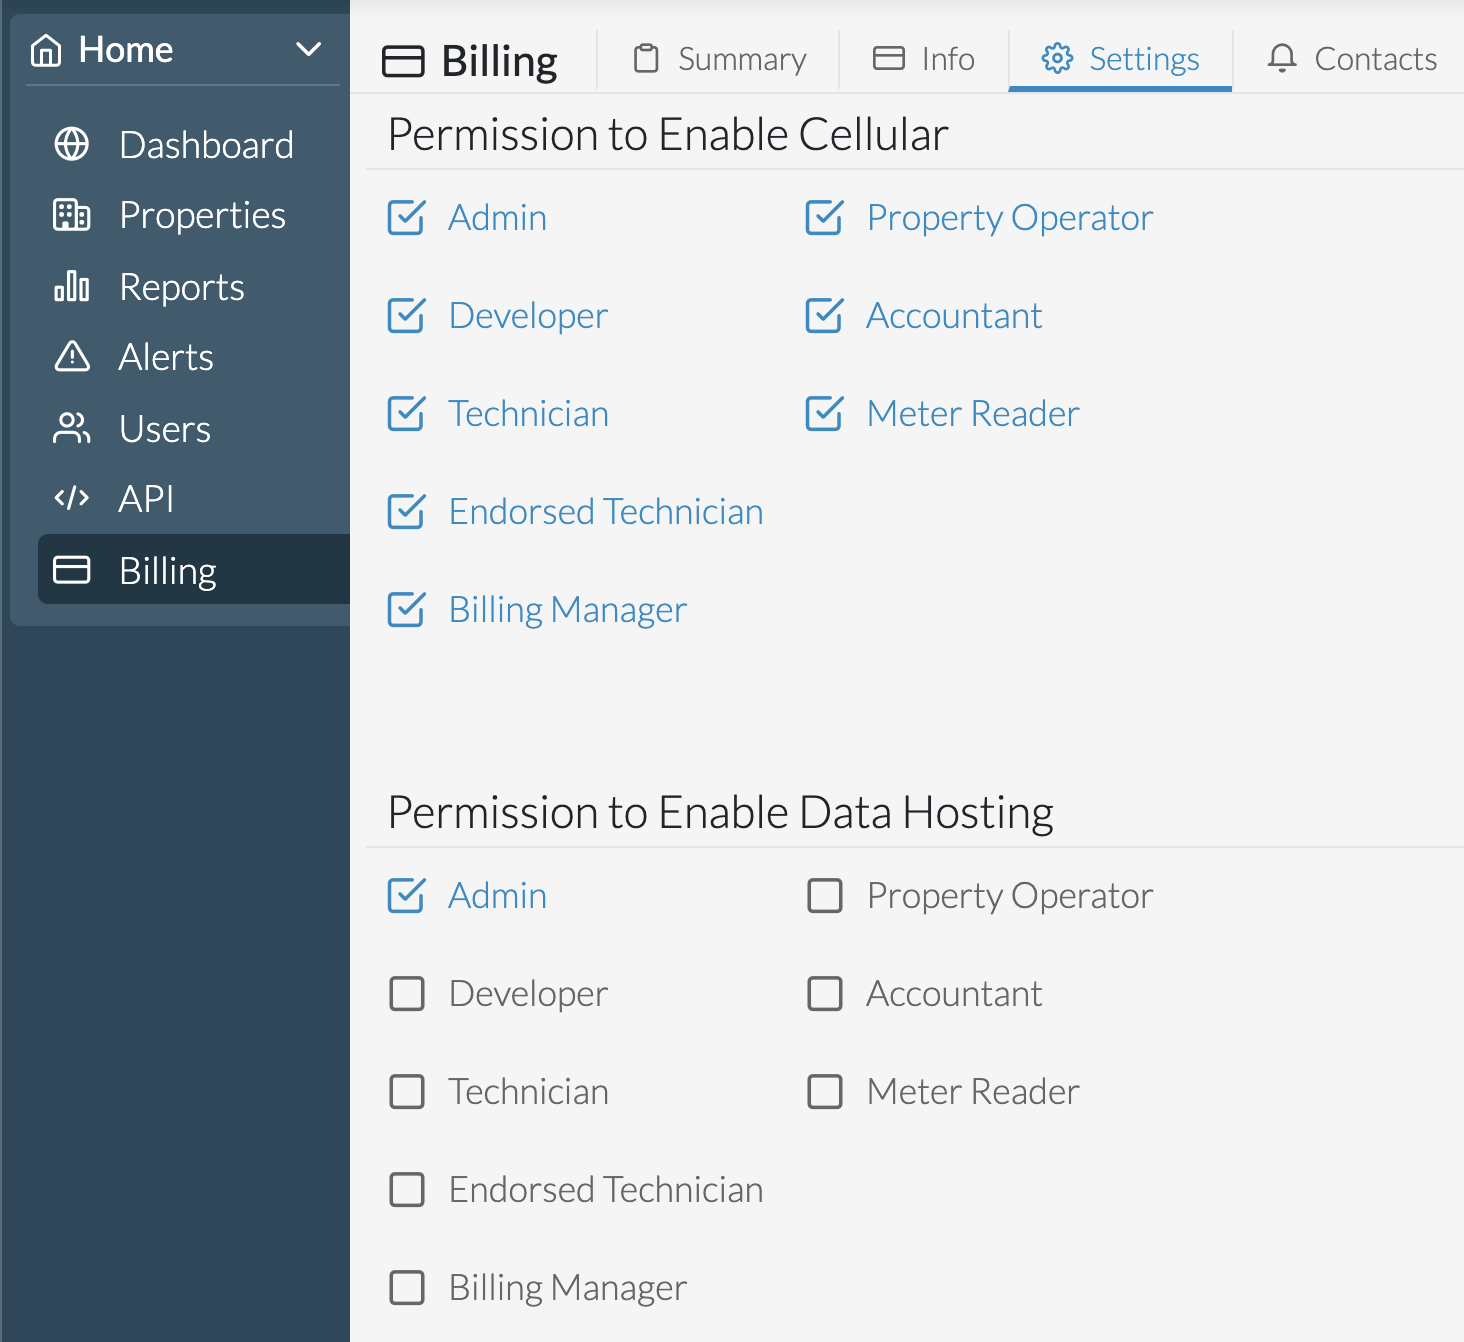Click the Endorsed Technician label under Cellular

605,512
